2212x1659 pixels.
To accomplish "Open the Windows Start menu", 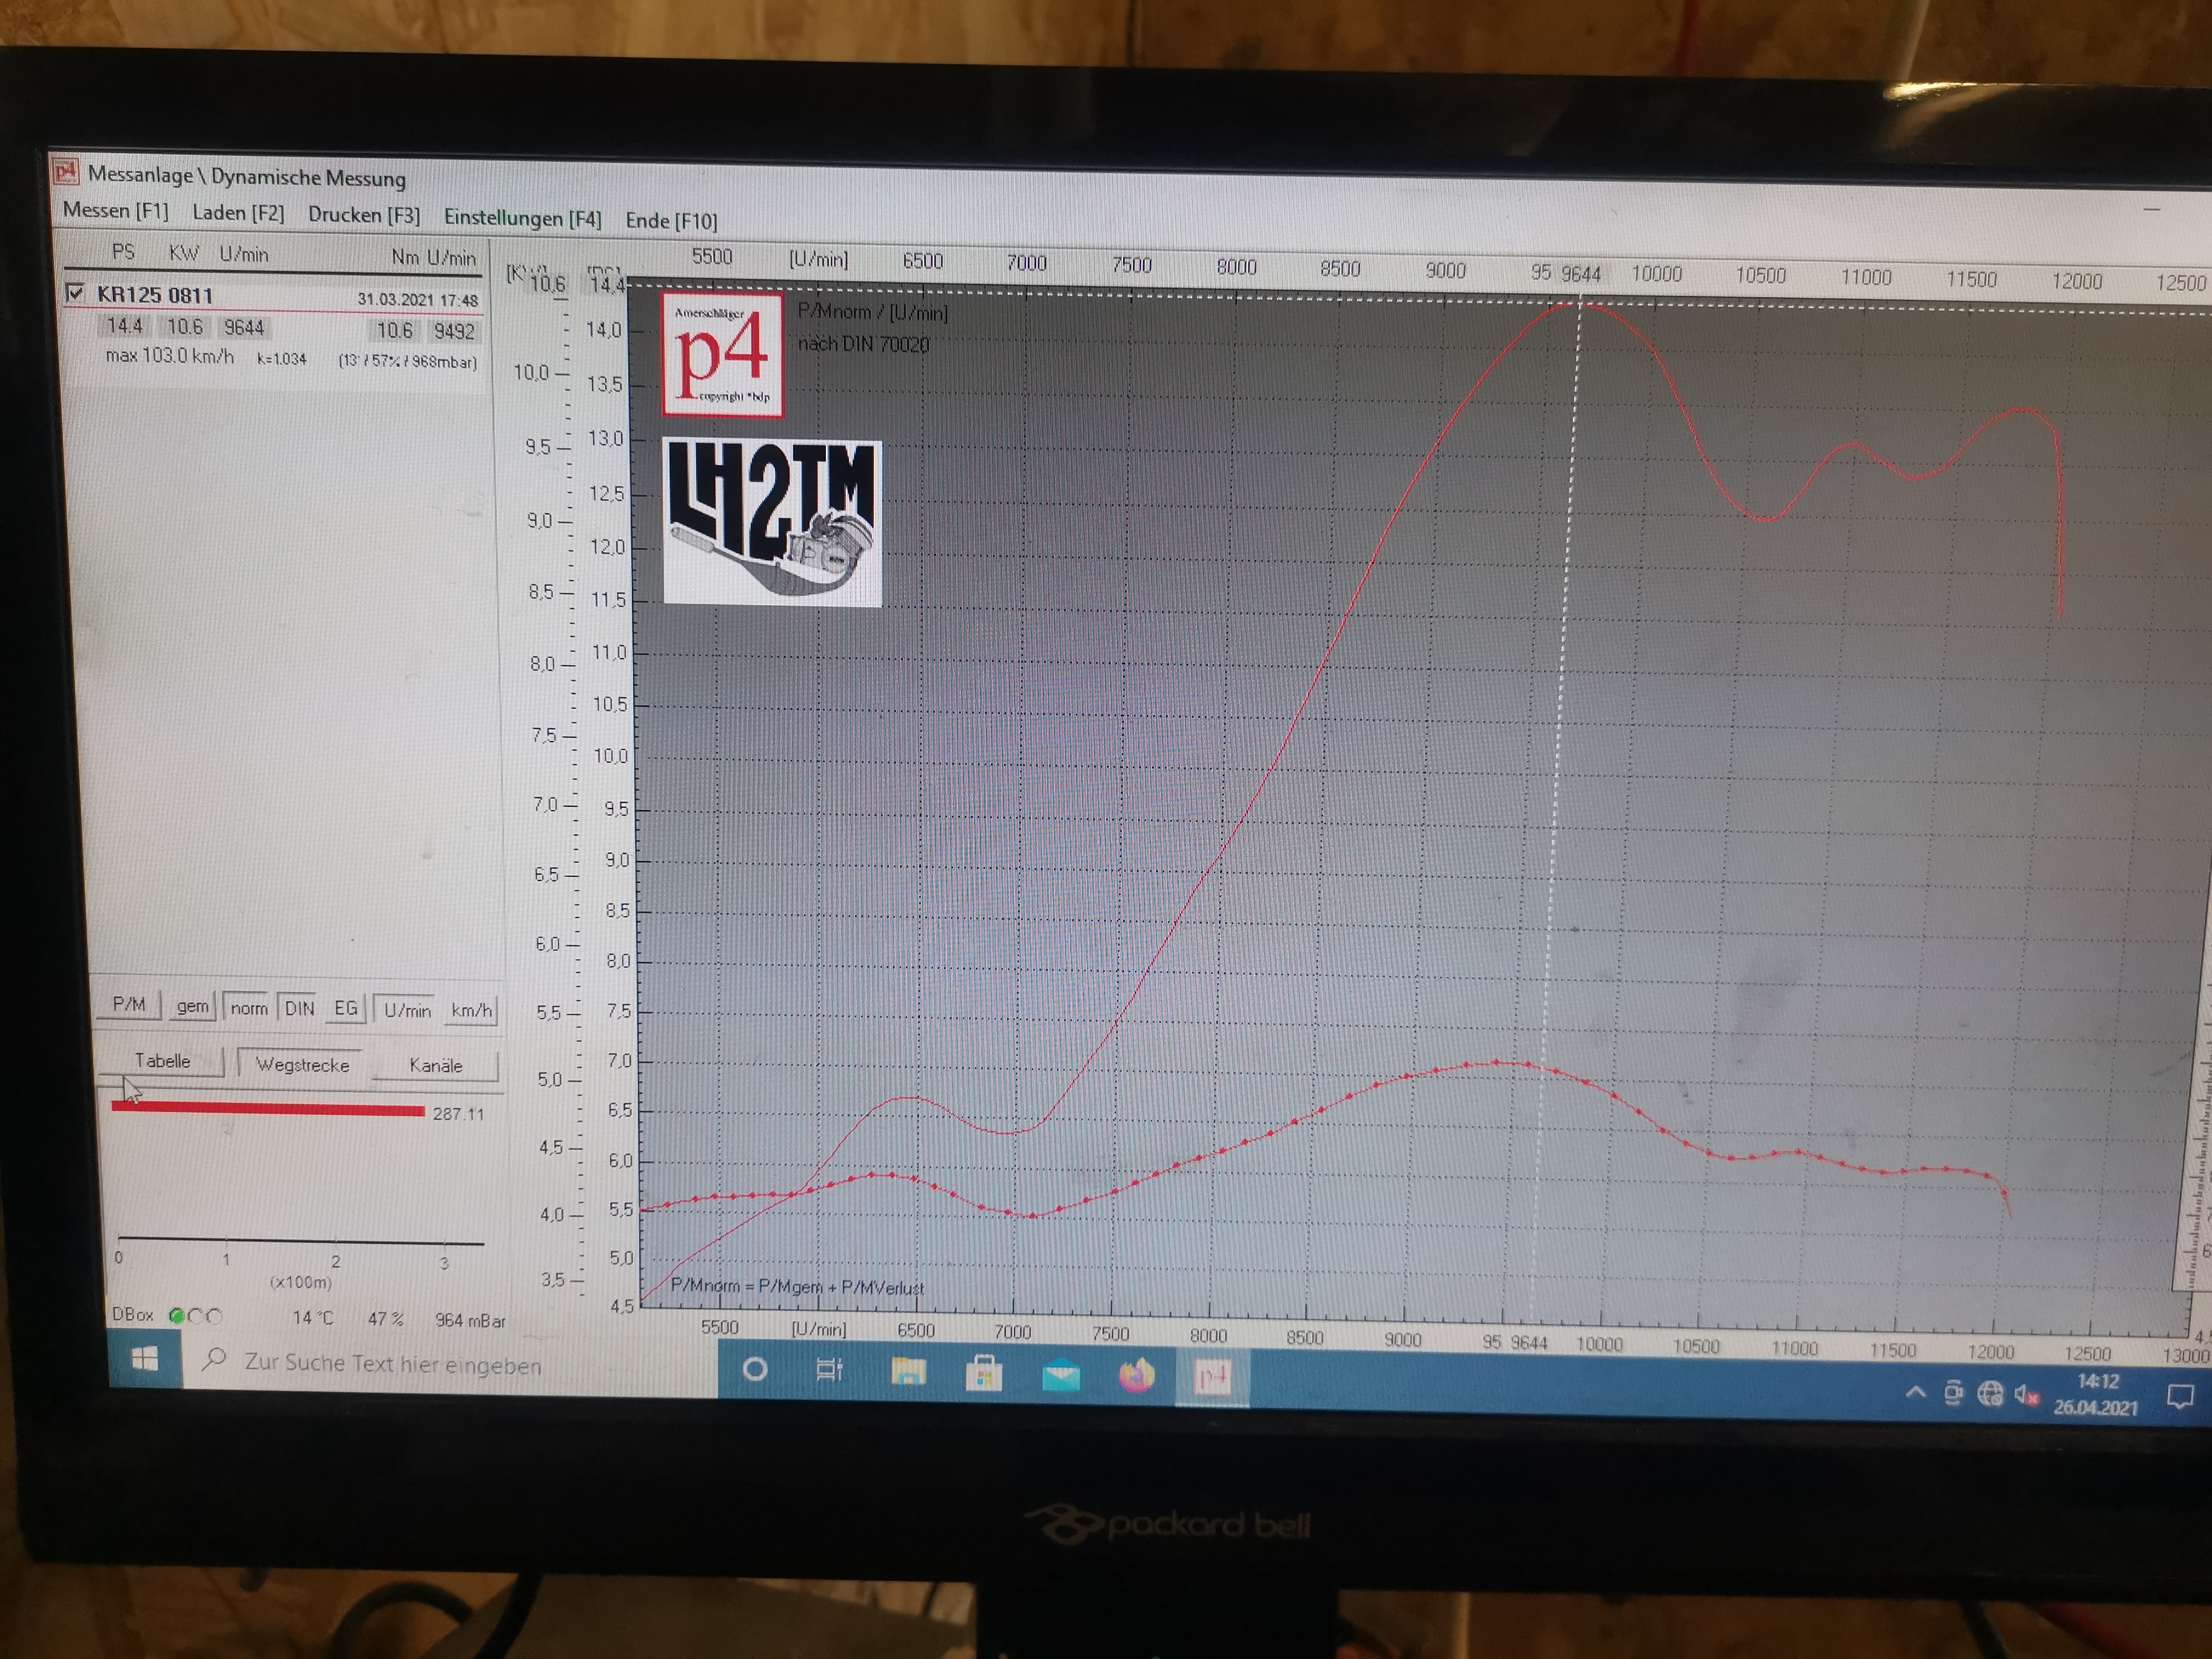I will pyautogui.click(x=145, y=1358).
